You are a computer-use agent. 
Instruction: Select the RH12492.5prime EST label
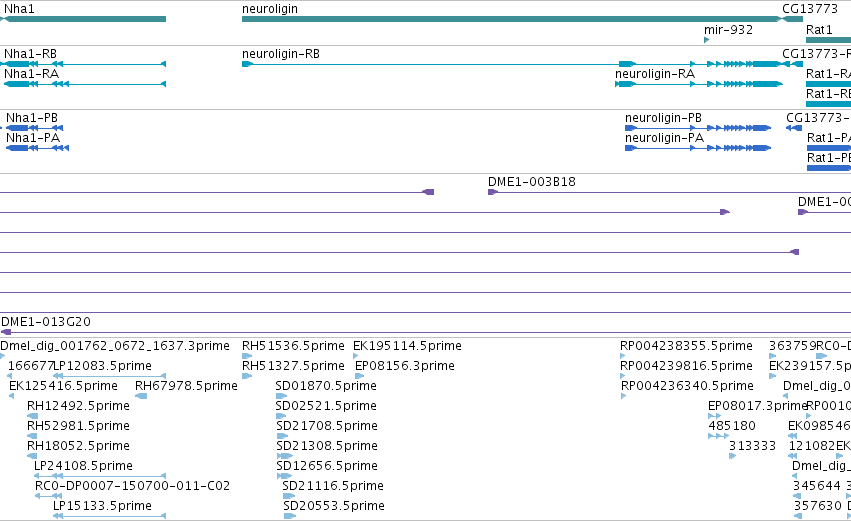pos(78,406)
